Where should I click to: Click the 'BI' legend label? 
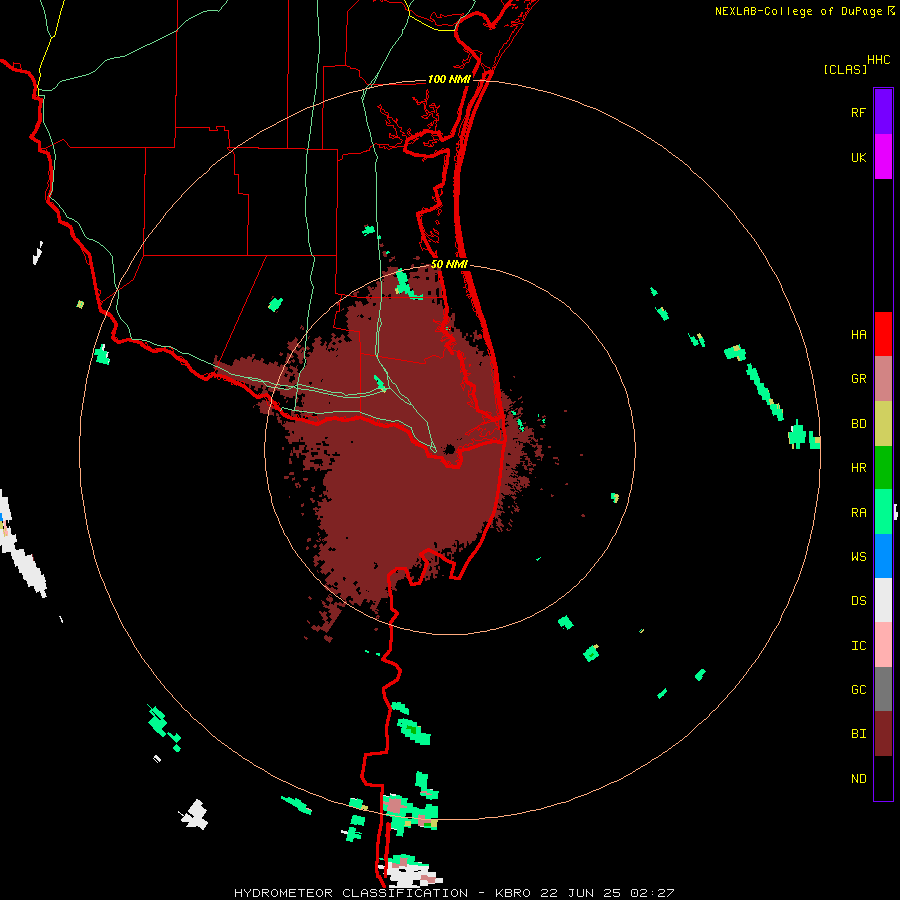(x=858, y=734)
